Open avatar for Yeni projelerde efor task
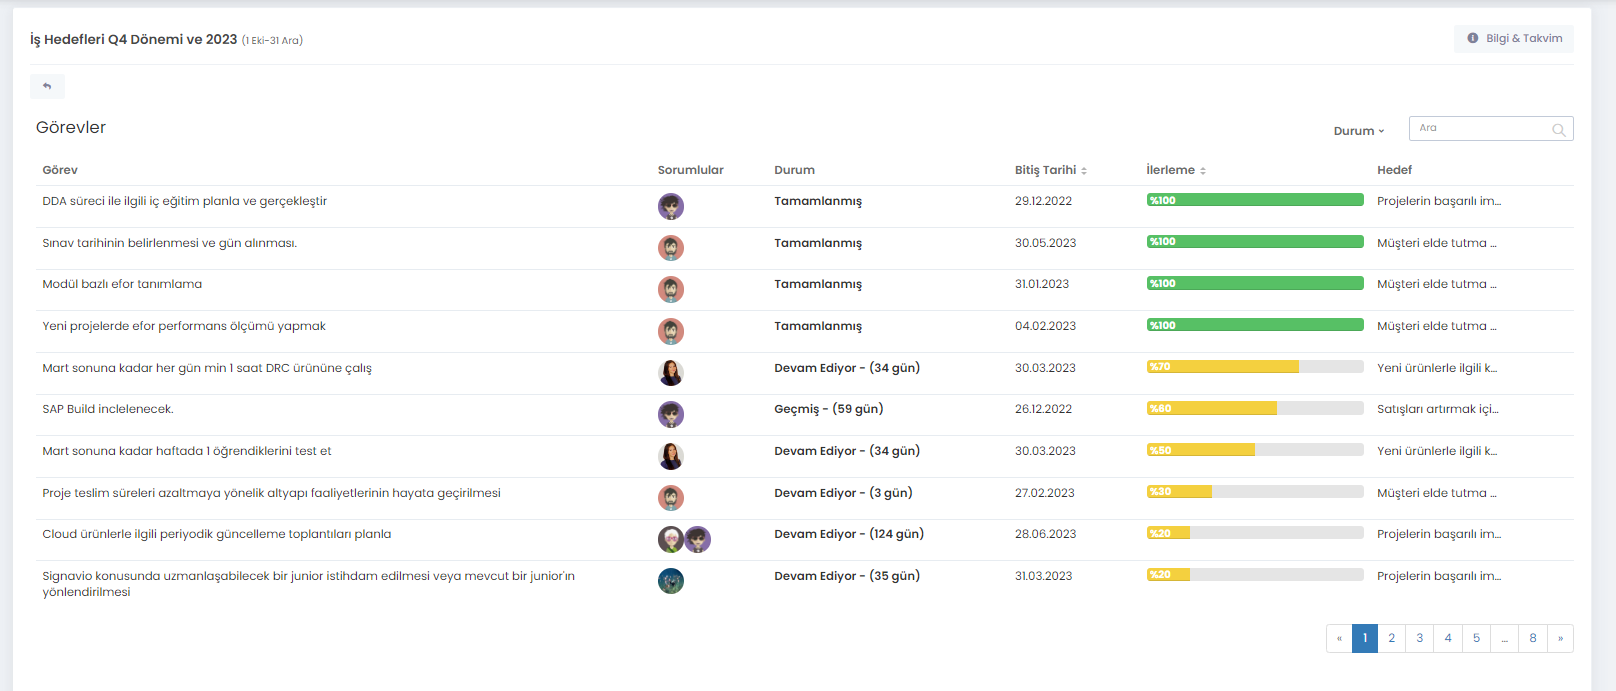The image size is (1616, 691). [x=671, y=331]
